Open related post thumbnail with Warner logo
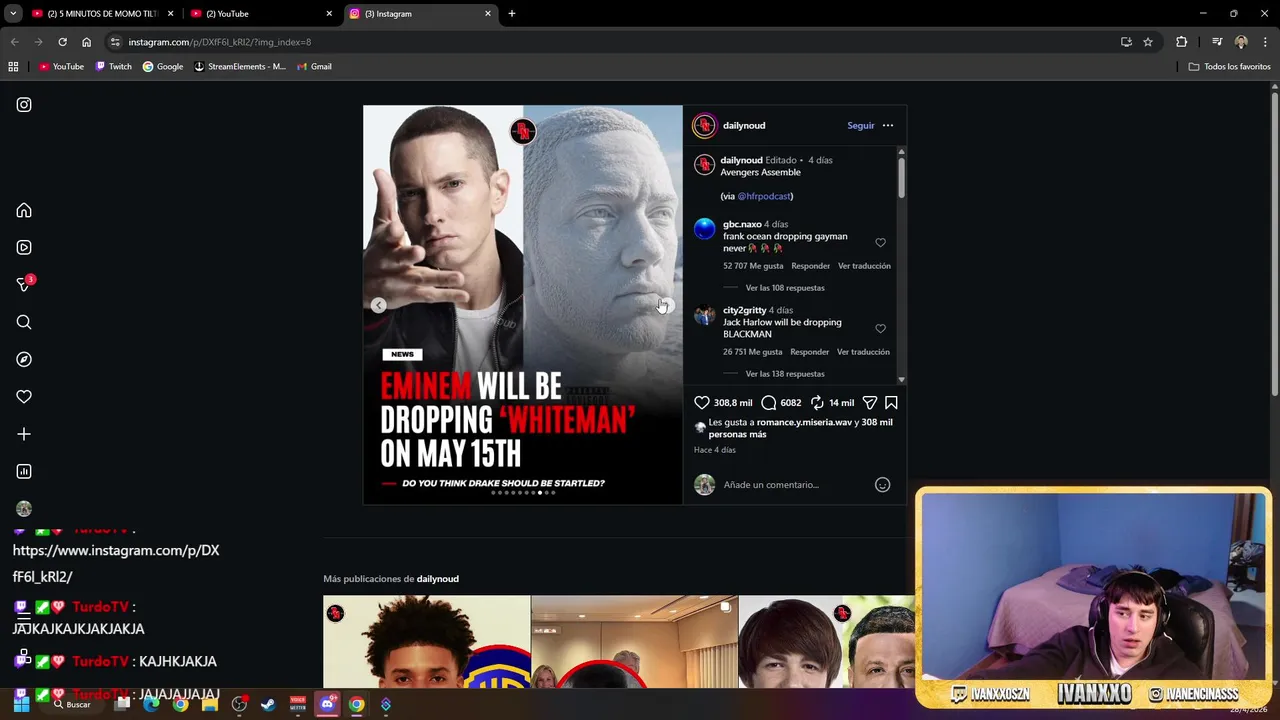The image size is (1280, 720). point(427,642)
